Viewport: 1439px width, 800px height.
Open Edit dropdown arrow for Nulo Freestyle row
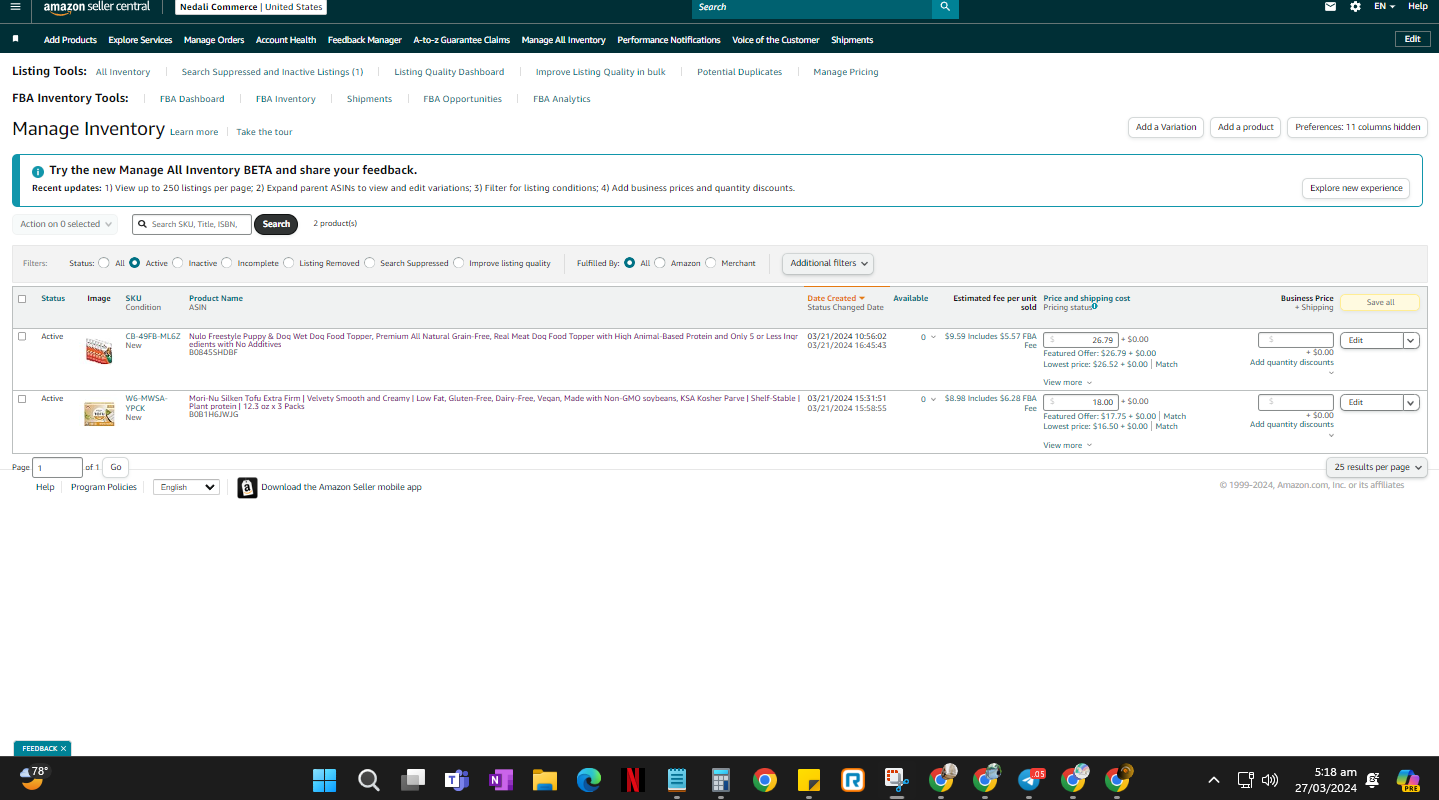click(1411, 340)
